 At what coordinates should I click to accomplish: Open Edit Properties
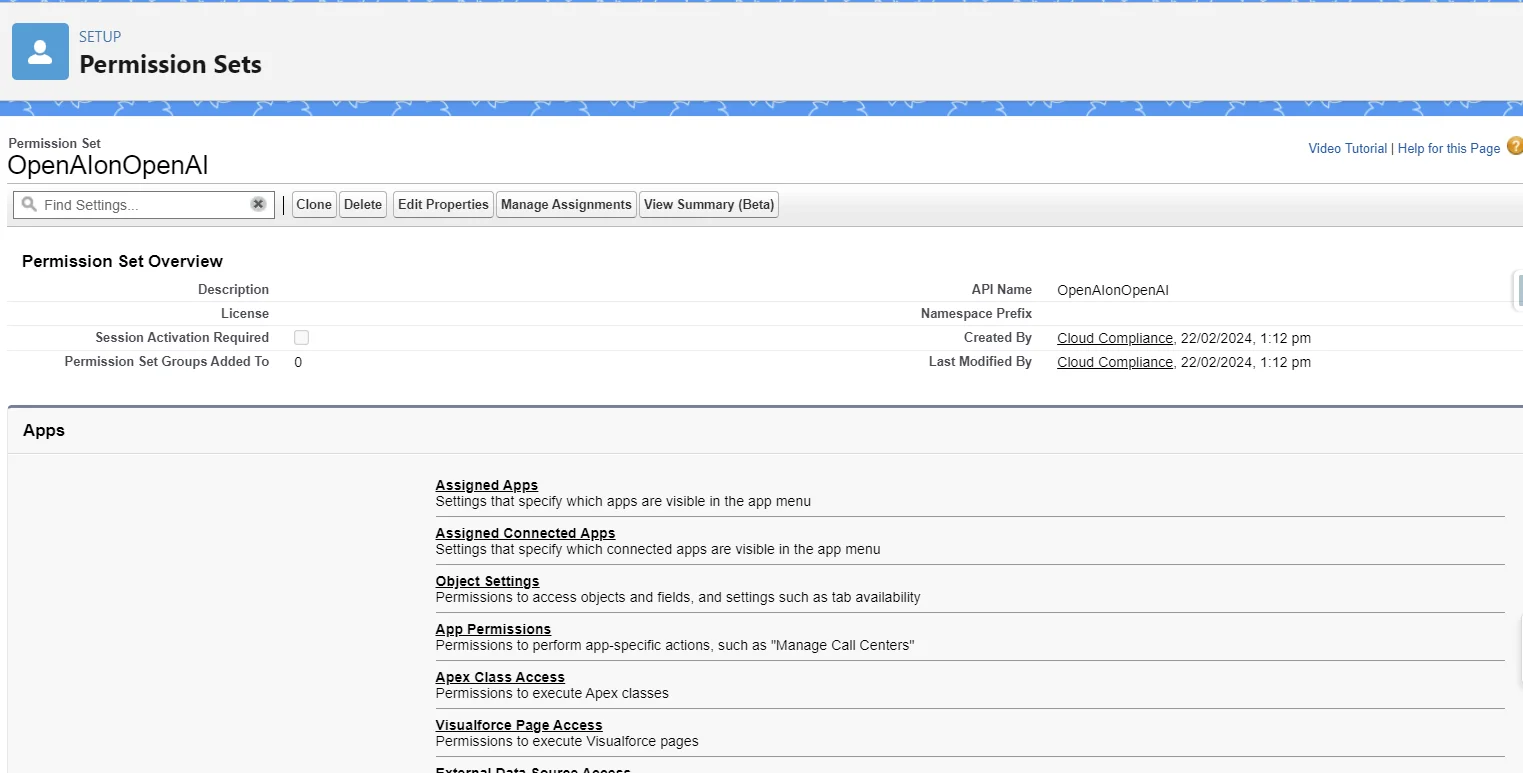click(x=443, y=205)
